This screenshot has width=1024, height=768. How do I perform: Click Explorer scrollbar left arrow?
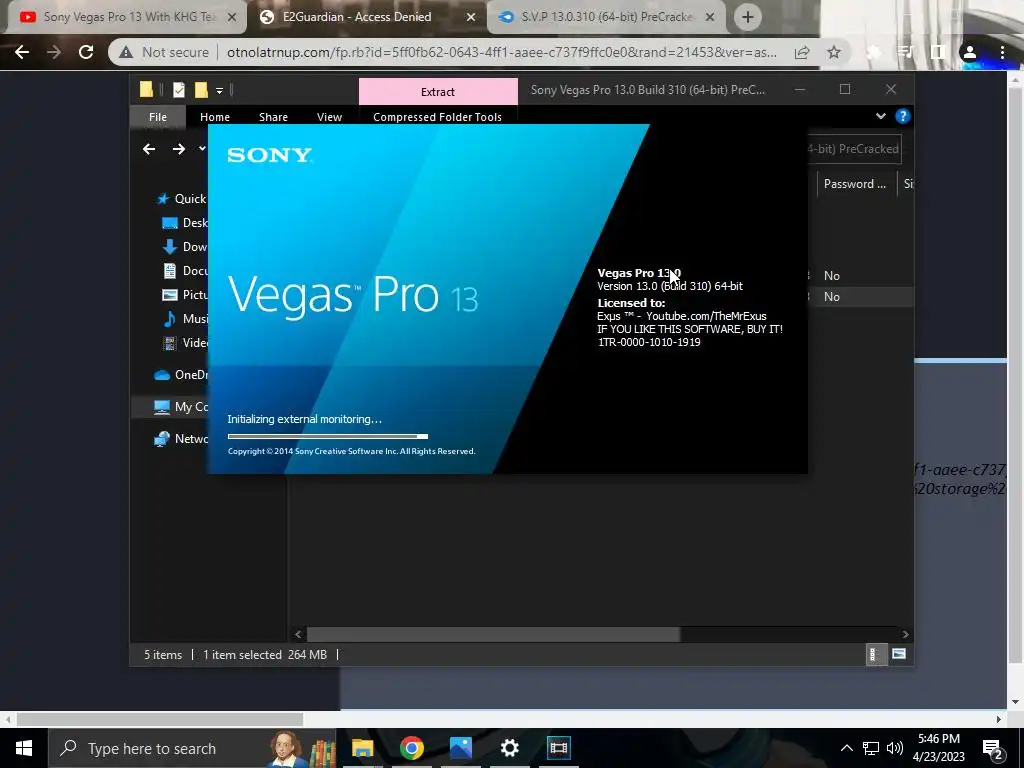(298, 634)
